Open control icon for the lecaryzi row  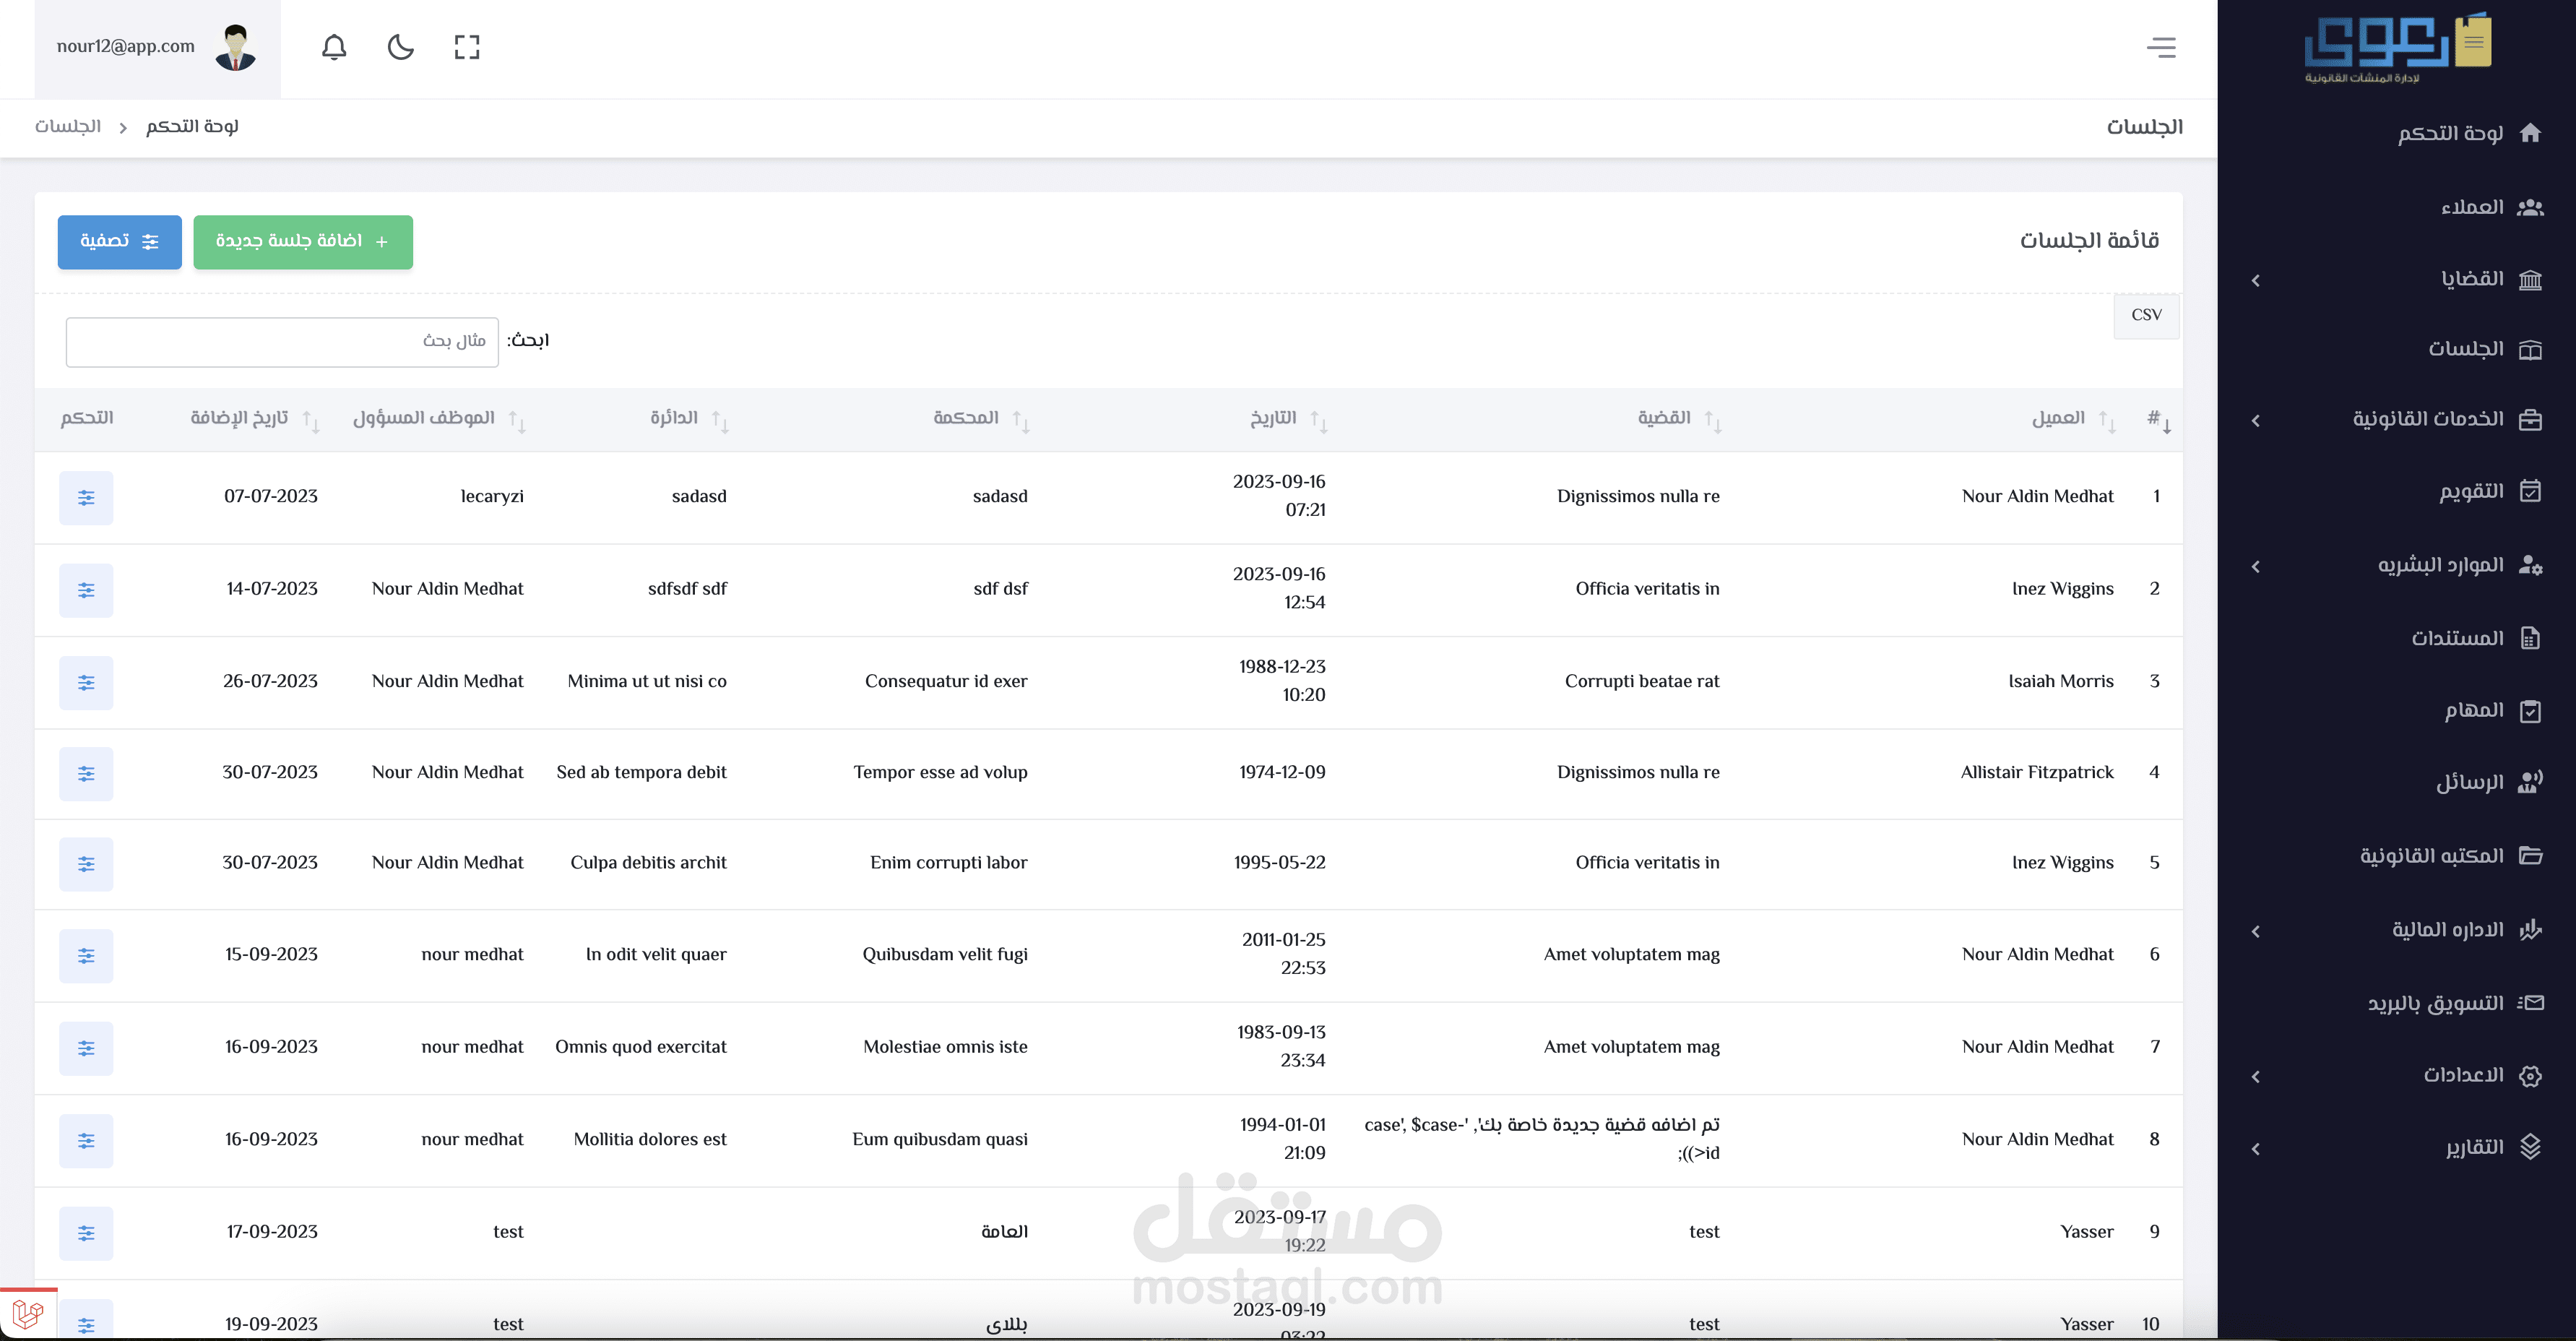tap(86, 498)
